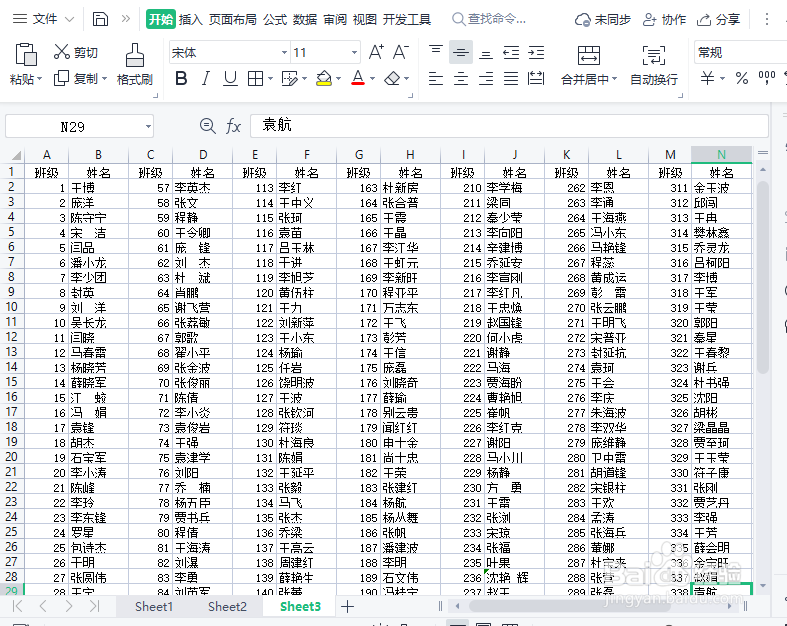This screenshot has width=787, height=626.
Task: Expand the font color dropdown arrow
Action: pyautogui.click(x=372, y=78)
